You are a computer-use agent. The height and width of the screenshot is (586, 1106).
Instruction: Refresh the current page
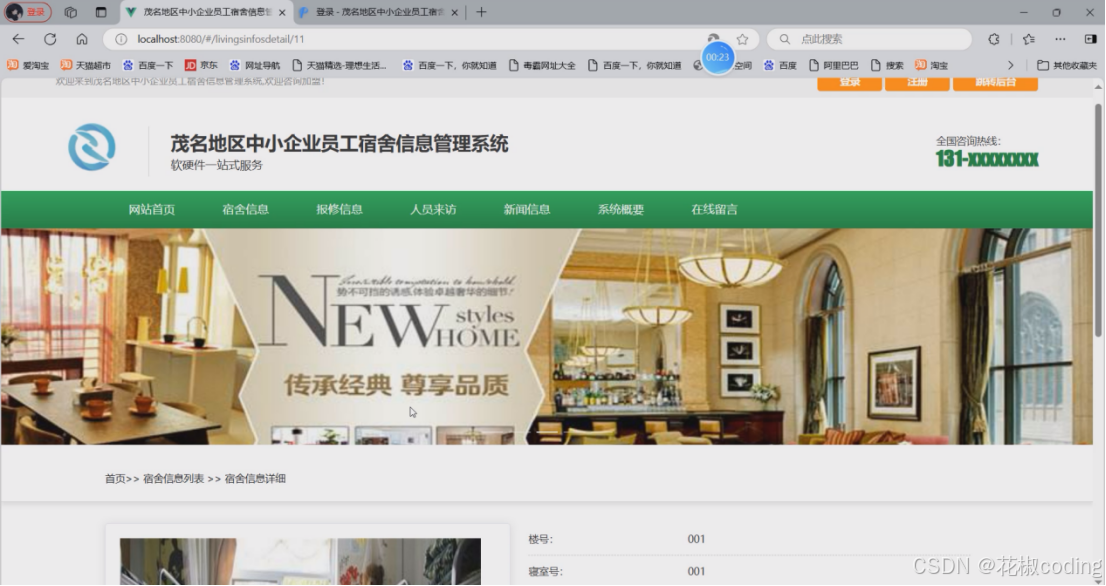(50, 39)
